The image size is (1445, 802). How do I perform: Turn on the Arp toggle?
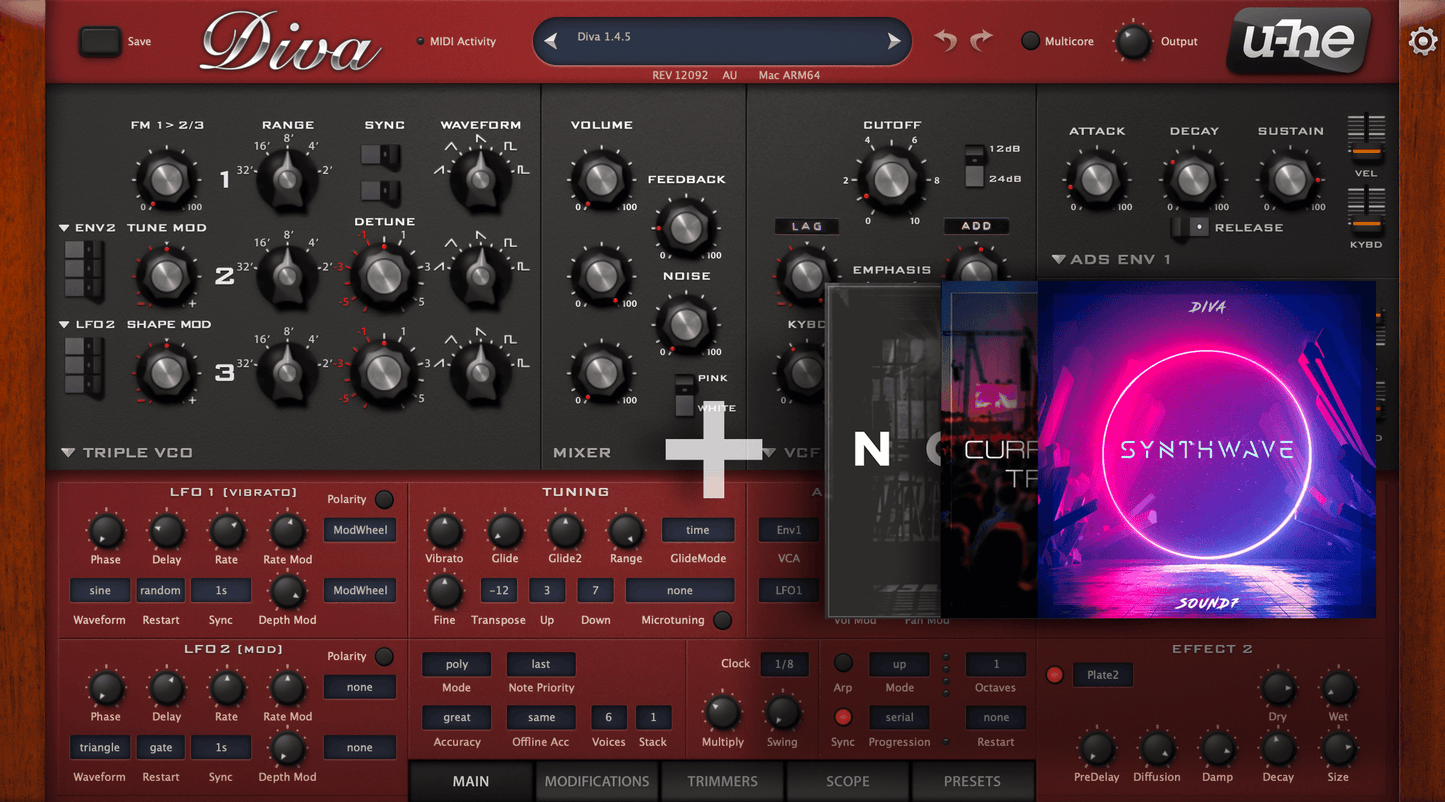coord(843,663)
